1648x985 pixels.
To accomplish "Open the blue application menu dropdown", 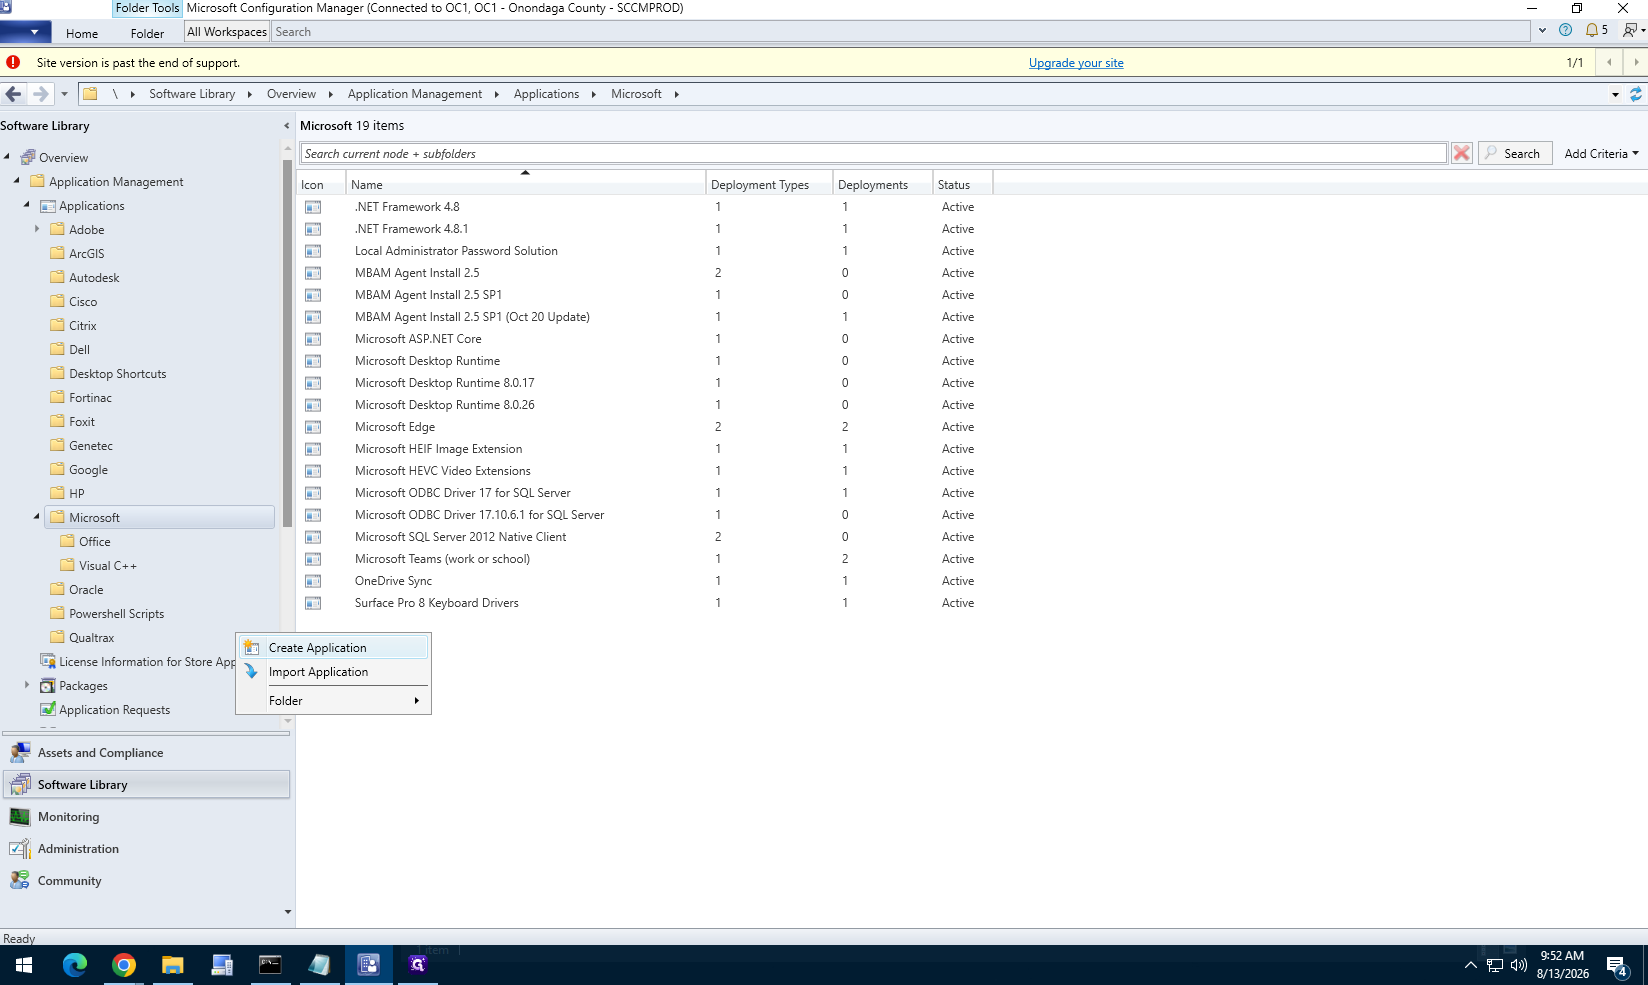I will (x=25, y=32).
